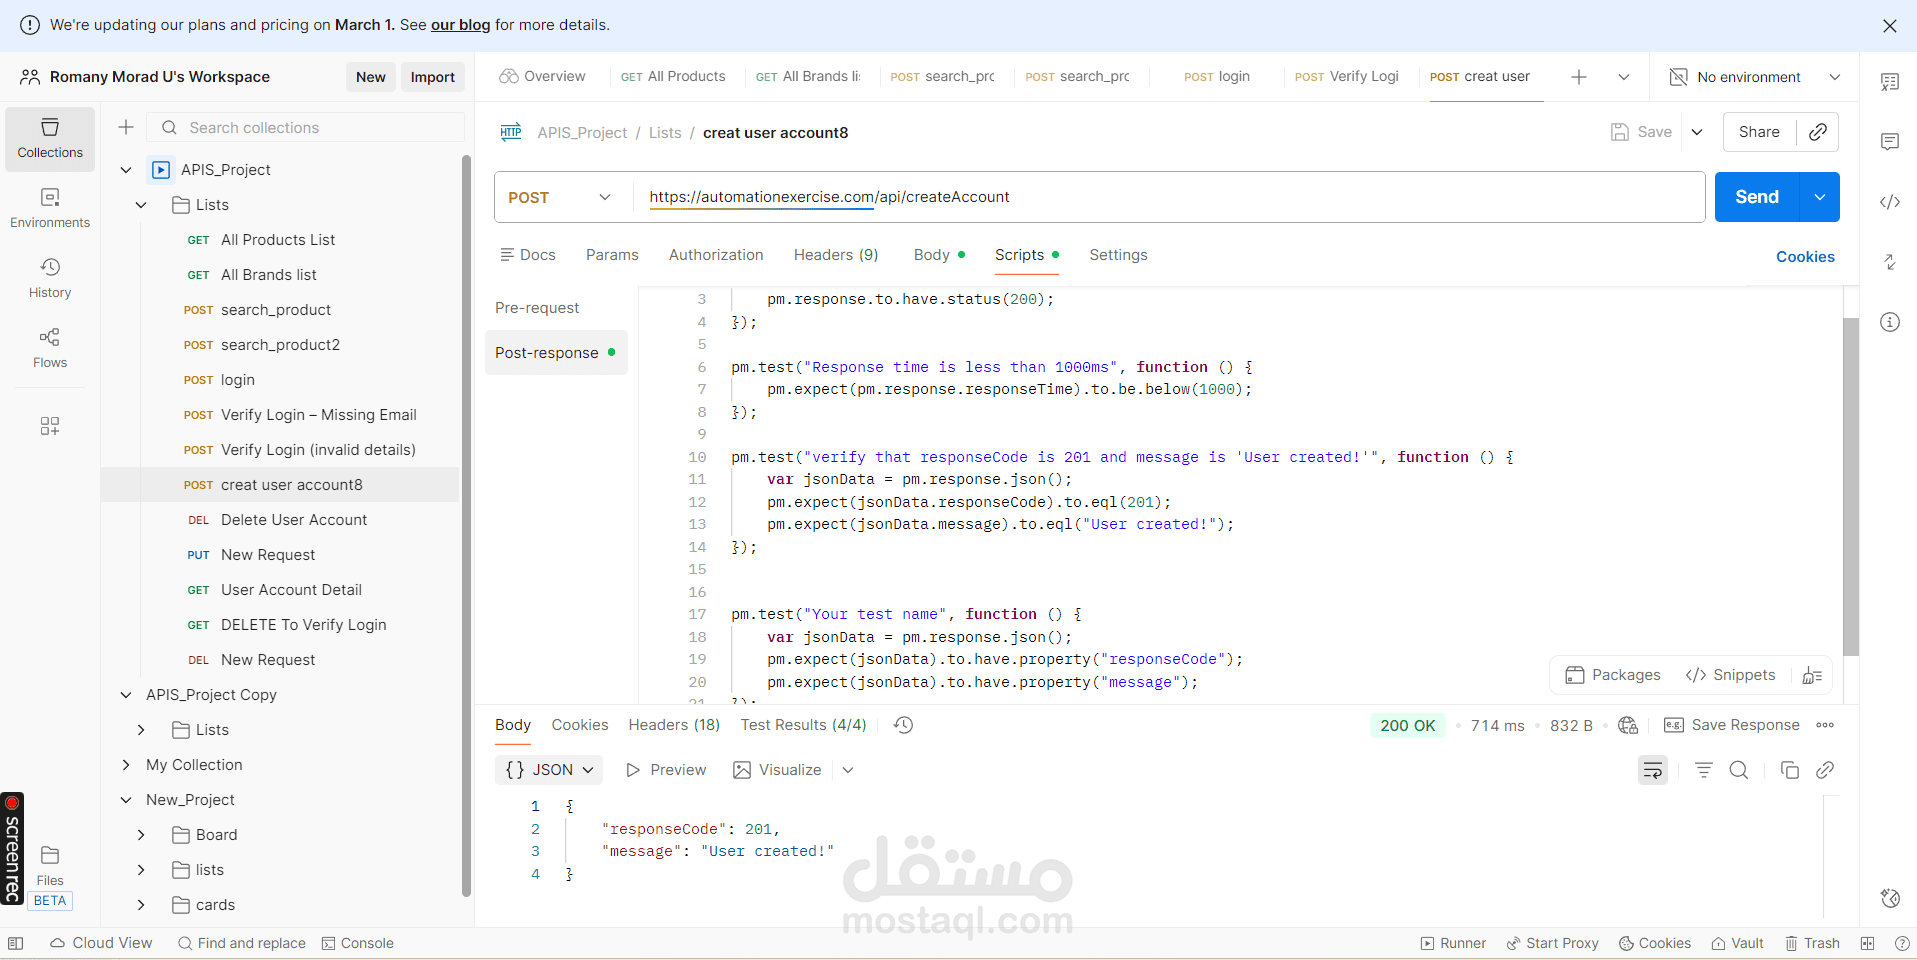Open the No environment selector

(x=1756, y=77)
